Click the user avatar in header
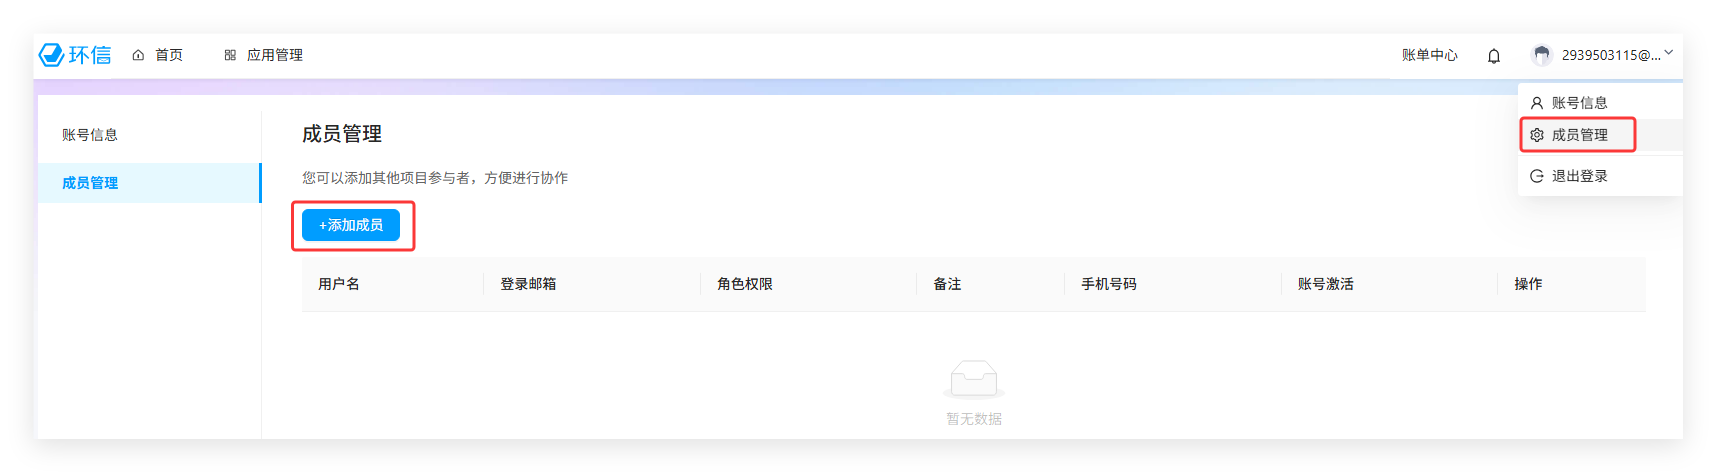The width and height of the screenshot is (1716, 472). click(1541, 55)
